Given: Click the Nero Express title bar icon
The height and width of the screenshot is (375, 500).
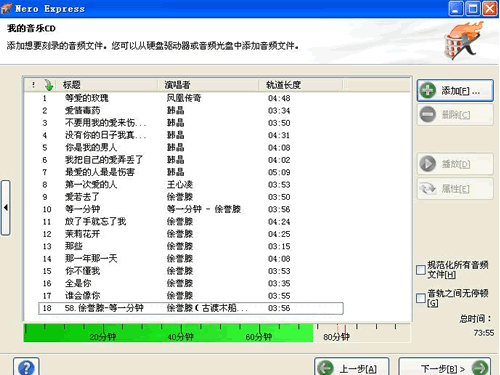Looking at the screenshot, I should click(6, 8).
